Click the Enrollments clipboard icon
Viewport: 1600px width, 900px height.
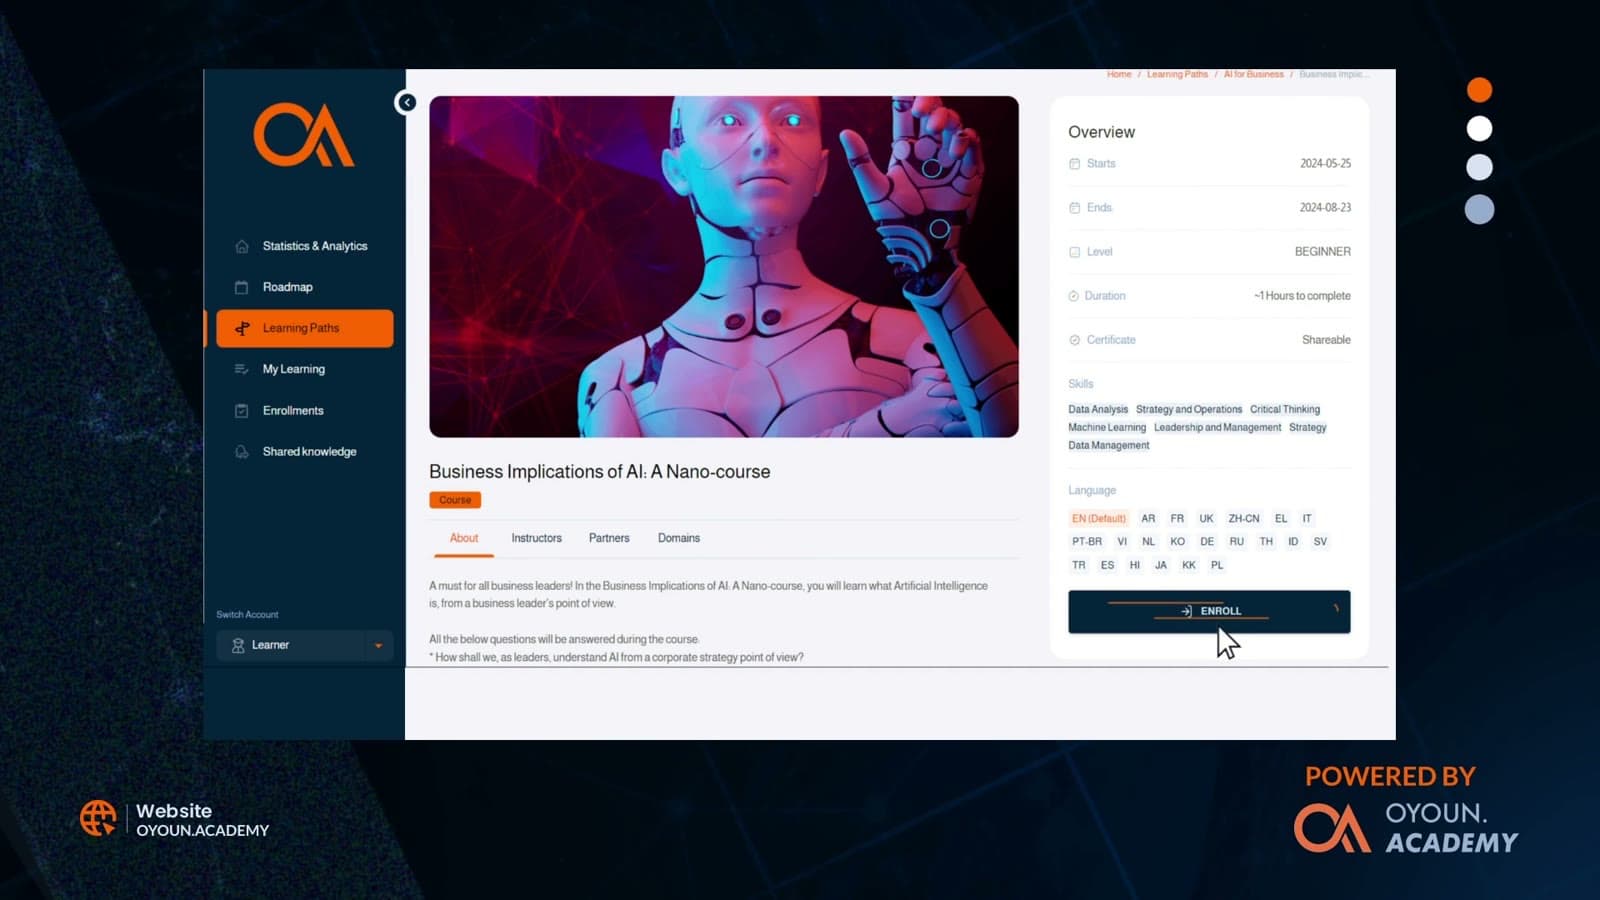click(x=241, y=411)
